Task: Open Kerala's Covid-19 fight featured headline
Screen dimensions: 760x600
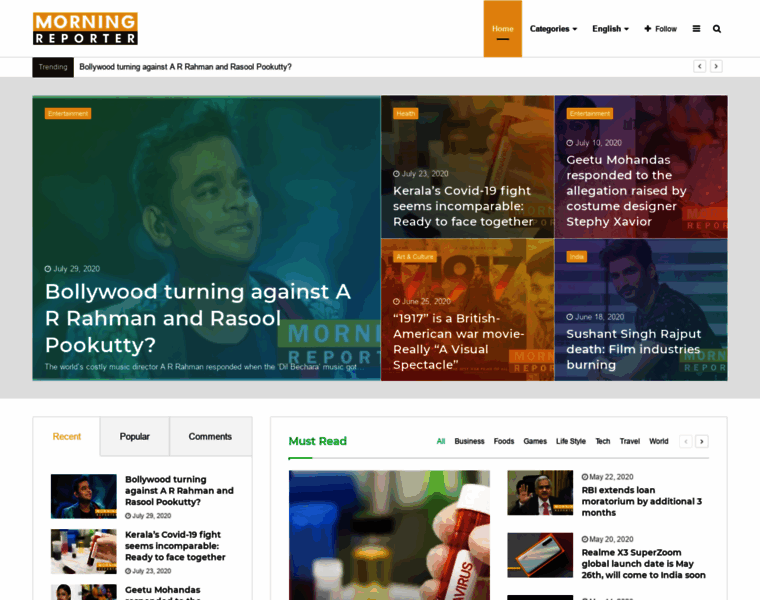Action: 463,206
